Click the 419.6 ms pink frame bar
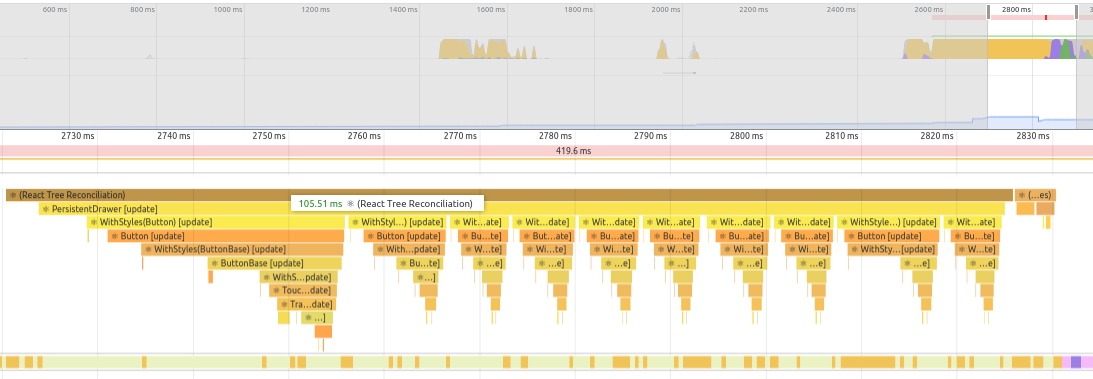1093x379 pixels. point(546,150)
